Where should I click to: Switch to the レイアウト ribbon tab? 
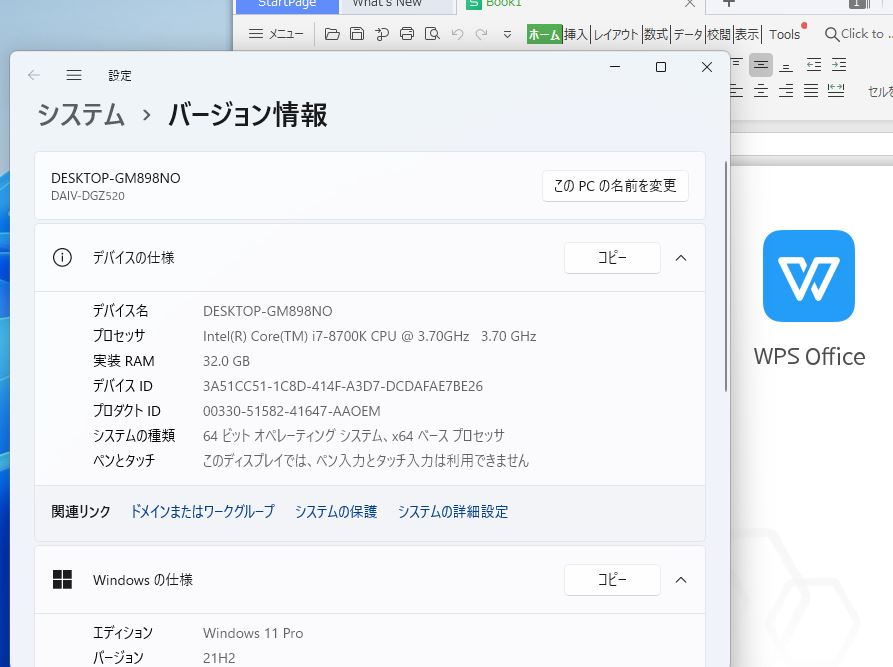point(616,34)
